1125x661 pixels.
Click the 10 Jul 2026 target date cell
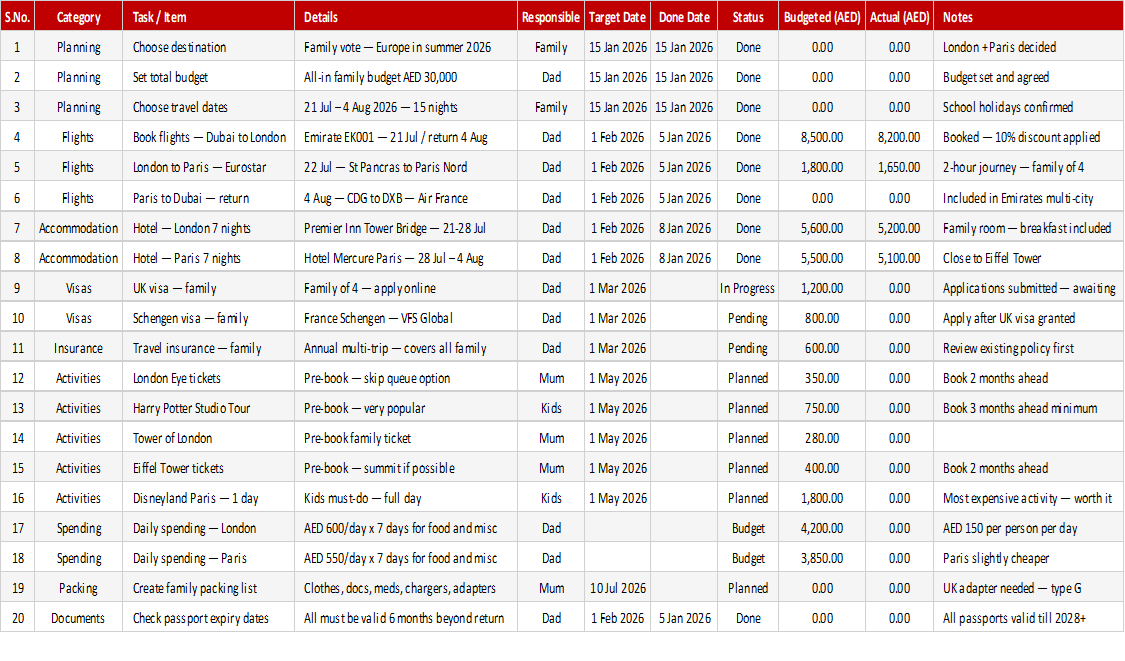pyautogui.click(x=617, y=588)
